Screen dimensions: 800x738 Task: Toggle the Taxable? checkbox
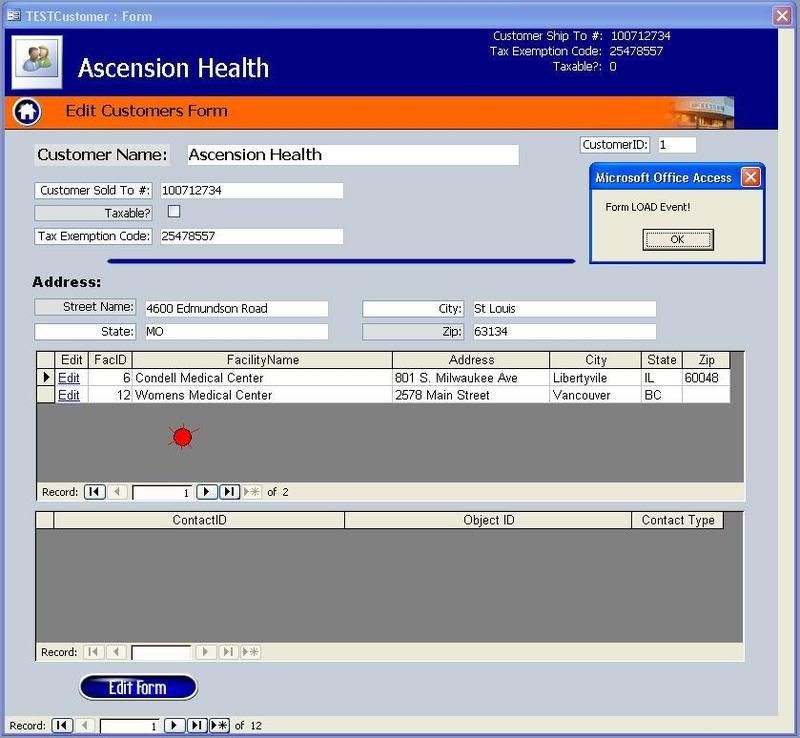click(174, 211)
